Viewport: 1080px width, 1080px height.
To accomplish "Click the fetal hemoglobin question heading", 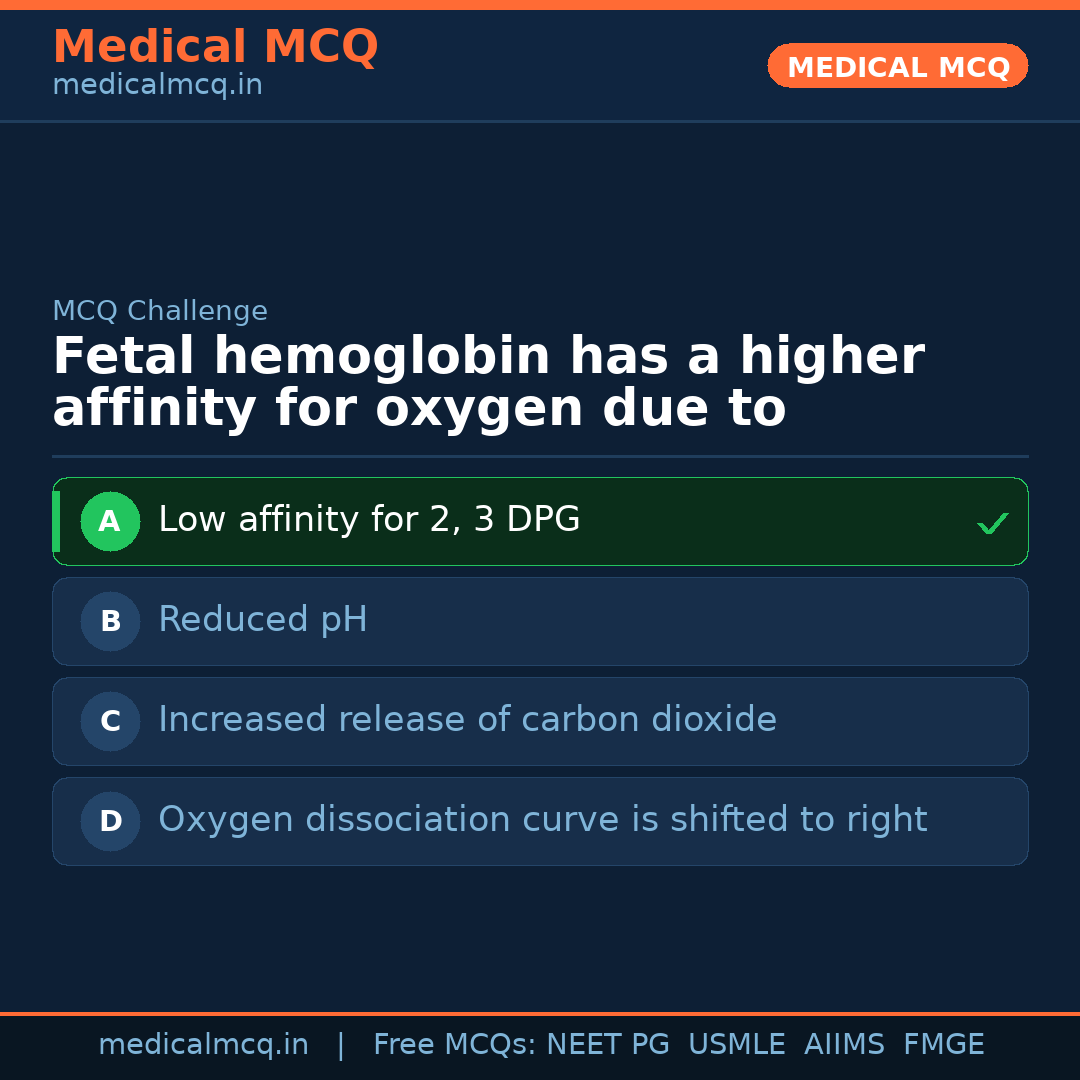I will 488,383.
